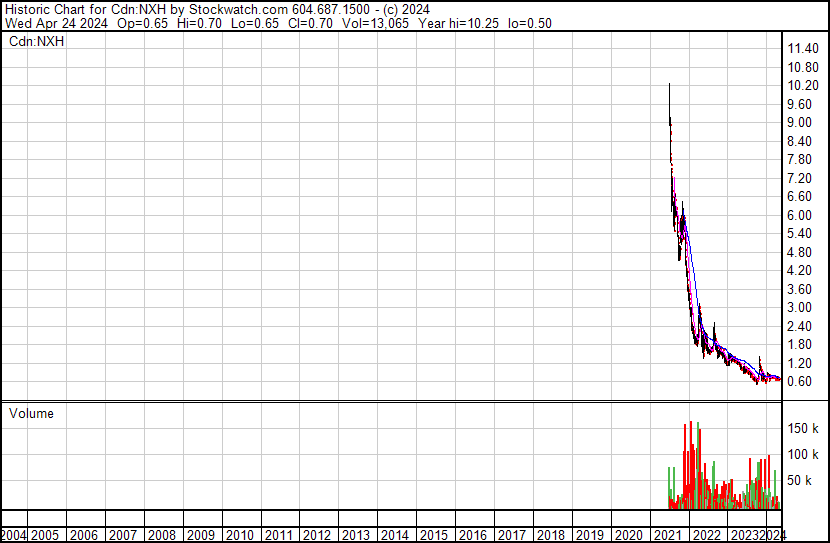Click the 100 k volume axis label

pos(803,455)
